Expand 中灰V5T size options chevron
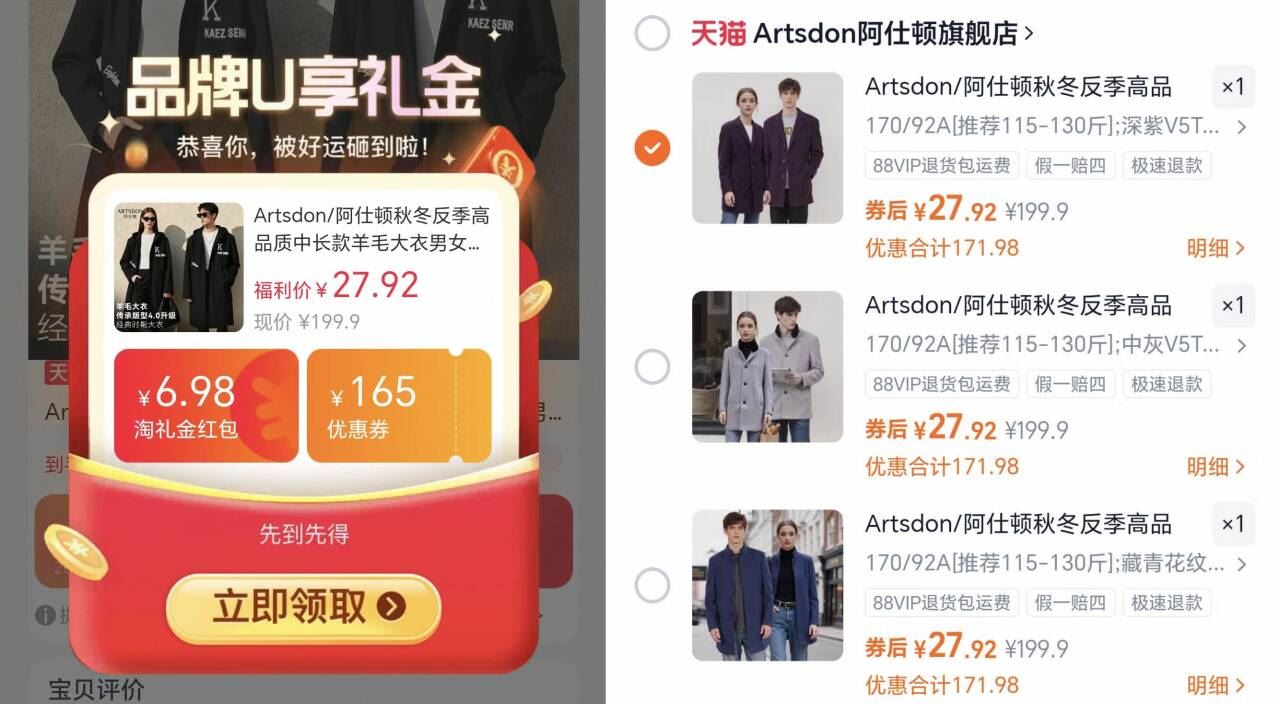Image resolution: width=1280 pixels, height=704 pixels. 1241,346
